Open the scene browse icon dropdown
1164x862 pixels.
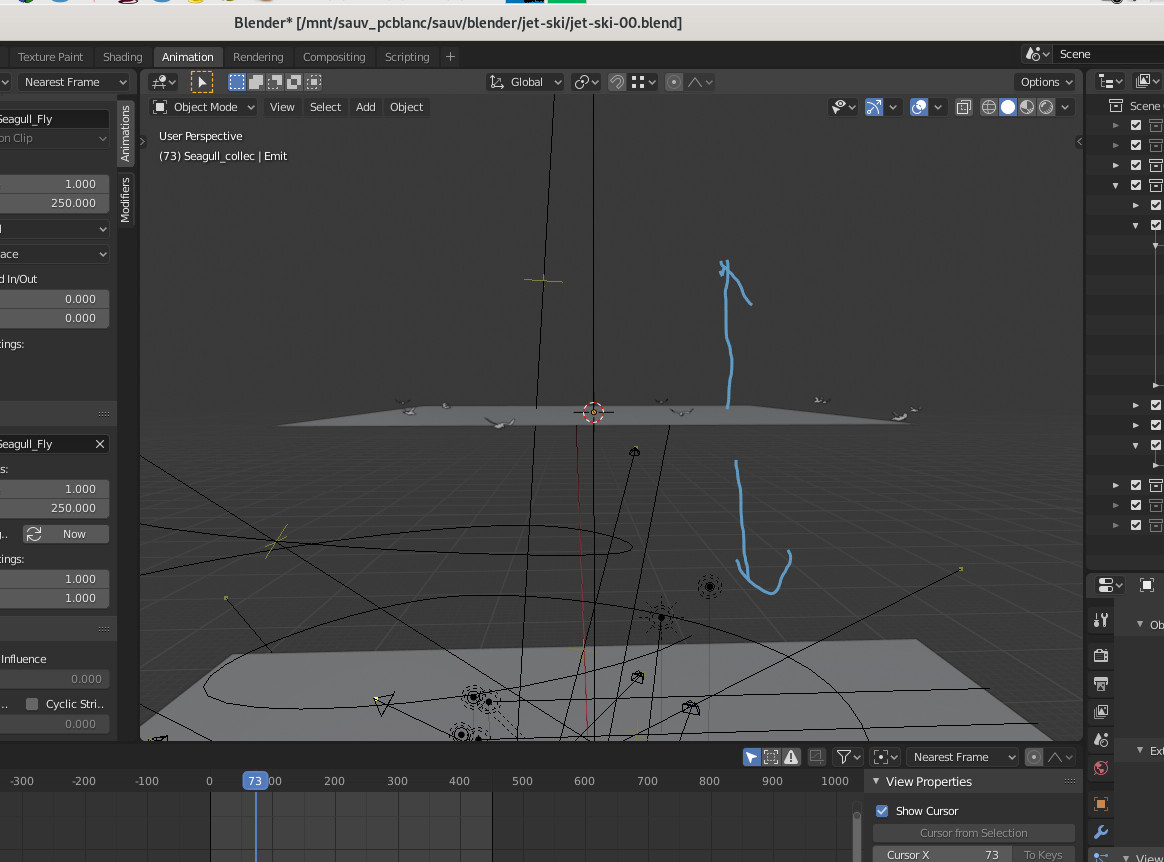point(1037,54)
